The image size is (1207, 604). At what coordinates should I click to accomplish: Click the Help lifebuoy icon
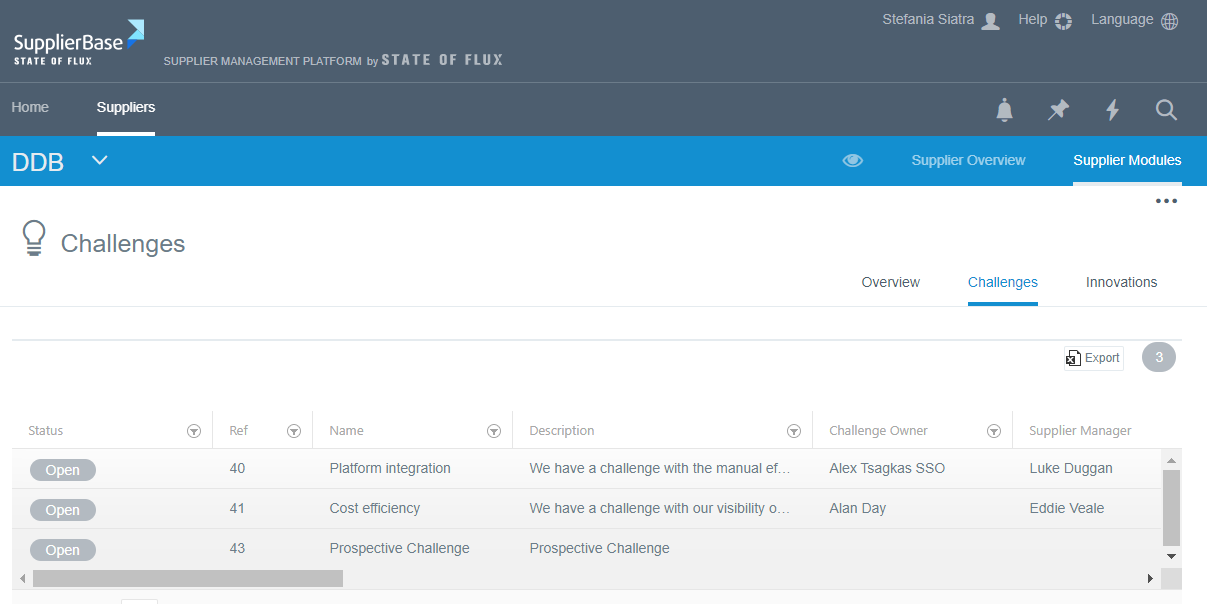pos(1063,21)
